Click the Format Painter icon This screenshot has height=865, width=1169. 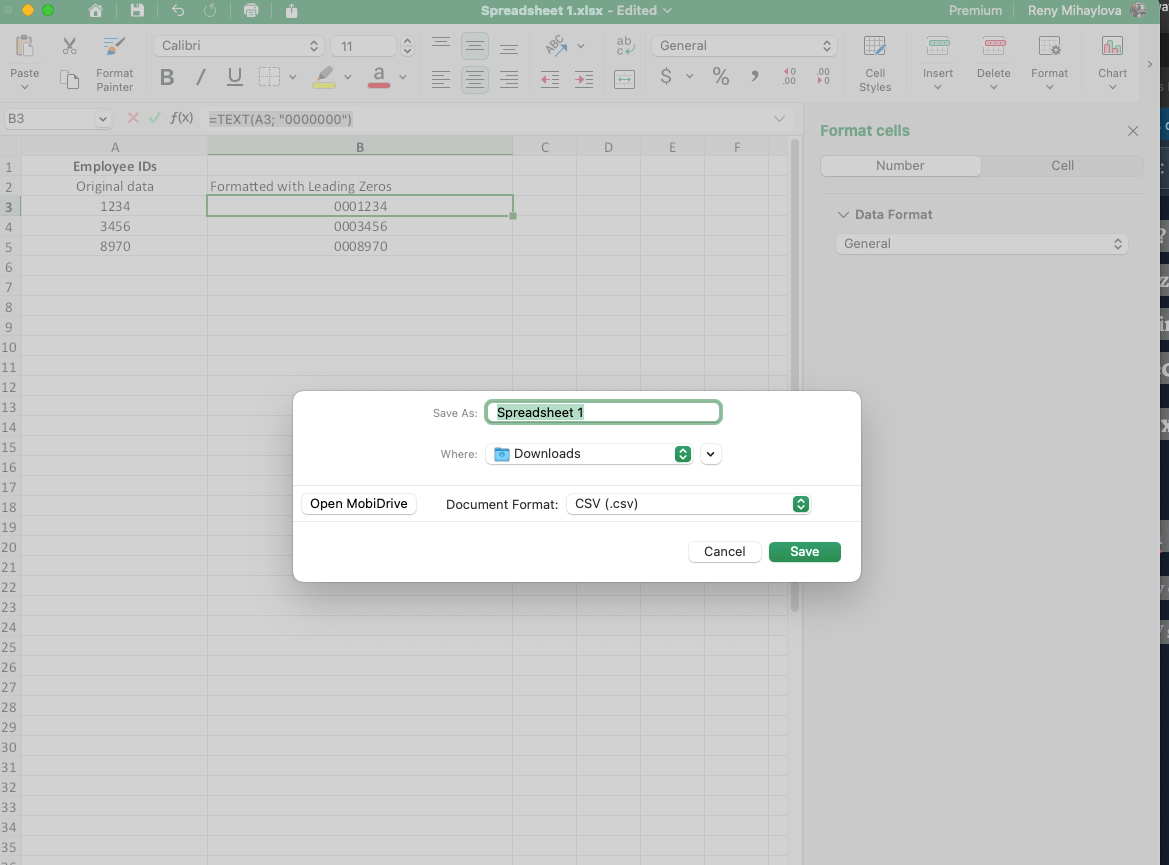[114, 47]
